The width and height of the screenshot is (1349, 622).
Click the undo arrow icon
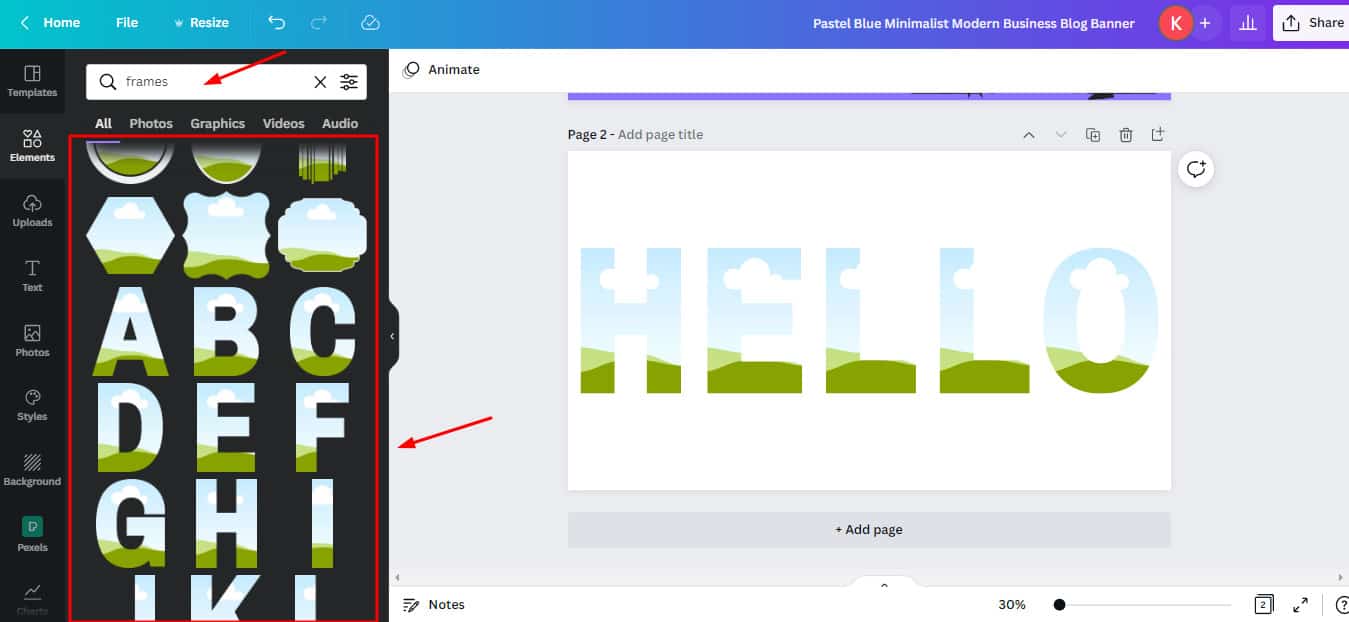(277, 22)
